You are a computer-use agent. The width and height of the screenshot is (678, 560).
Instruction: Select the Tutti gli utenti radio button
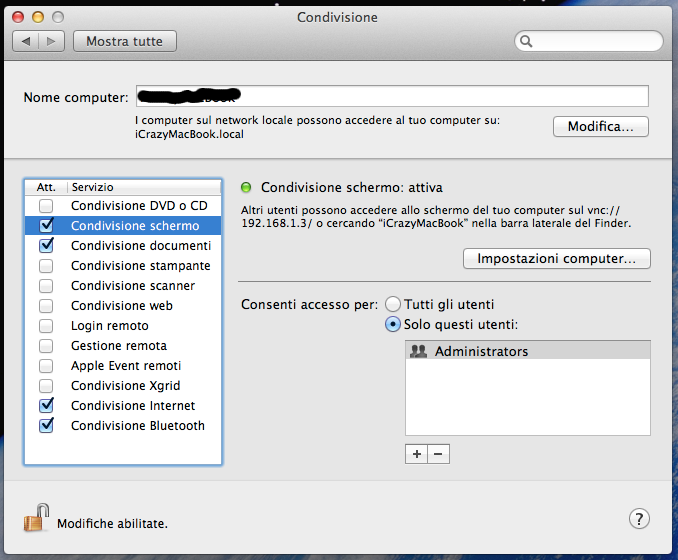[x=393, y=304]
